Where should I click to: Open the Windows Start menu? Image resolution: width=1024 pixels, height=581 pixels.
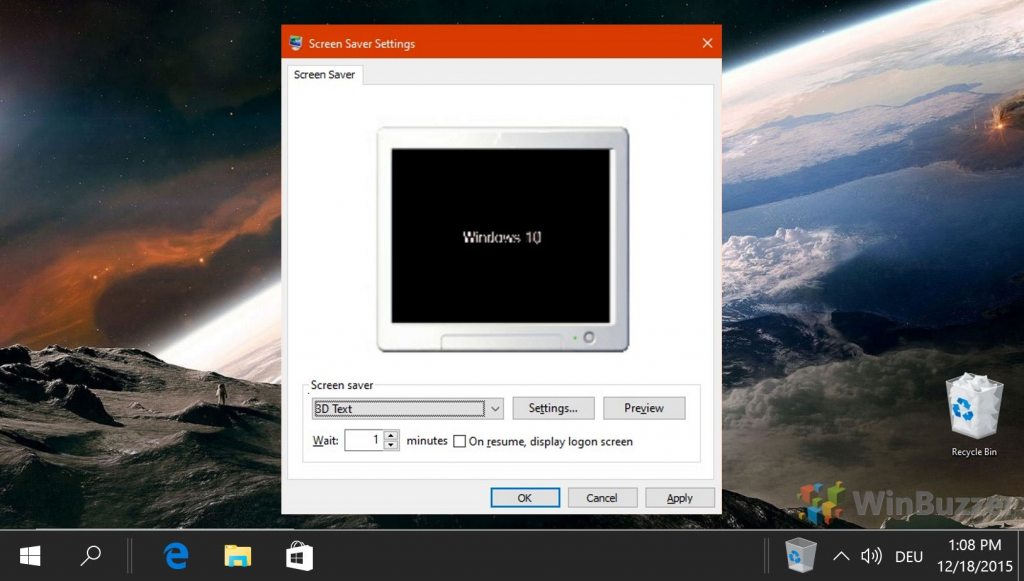pyautogui.click(x=30, y=556)
